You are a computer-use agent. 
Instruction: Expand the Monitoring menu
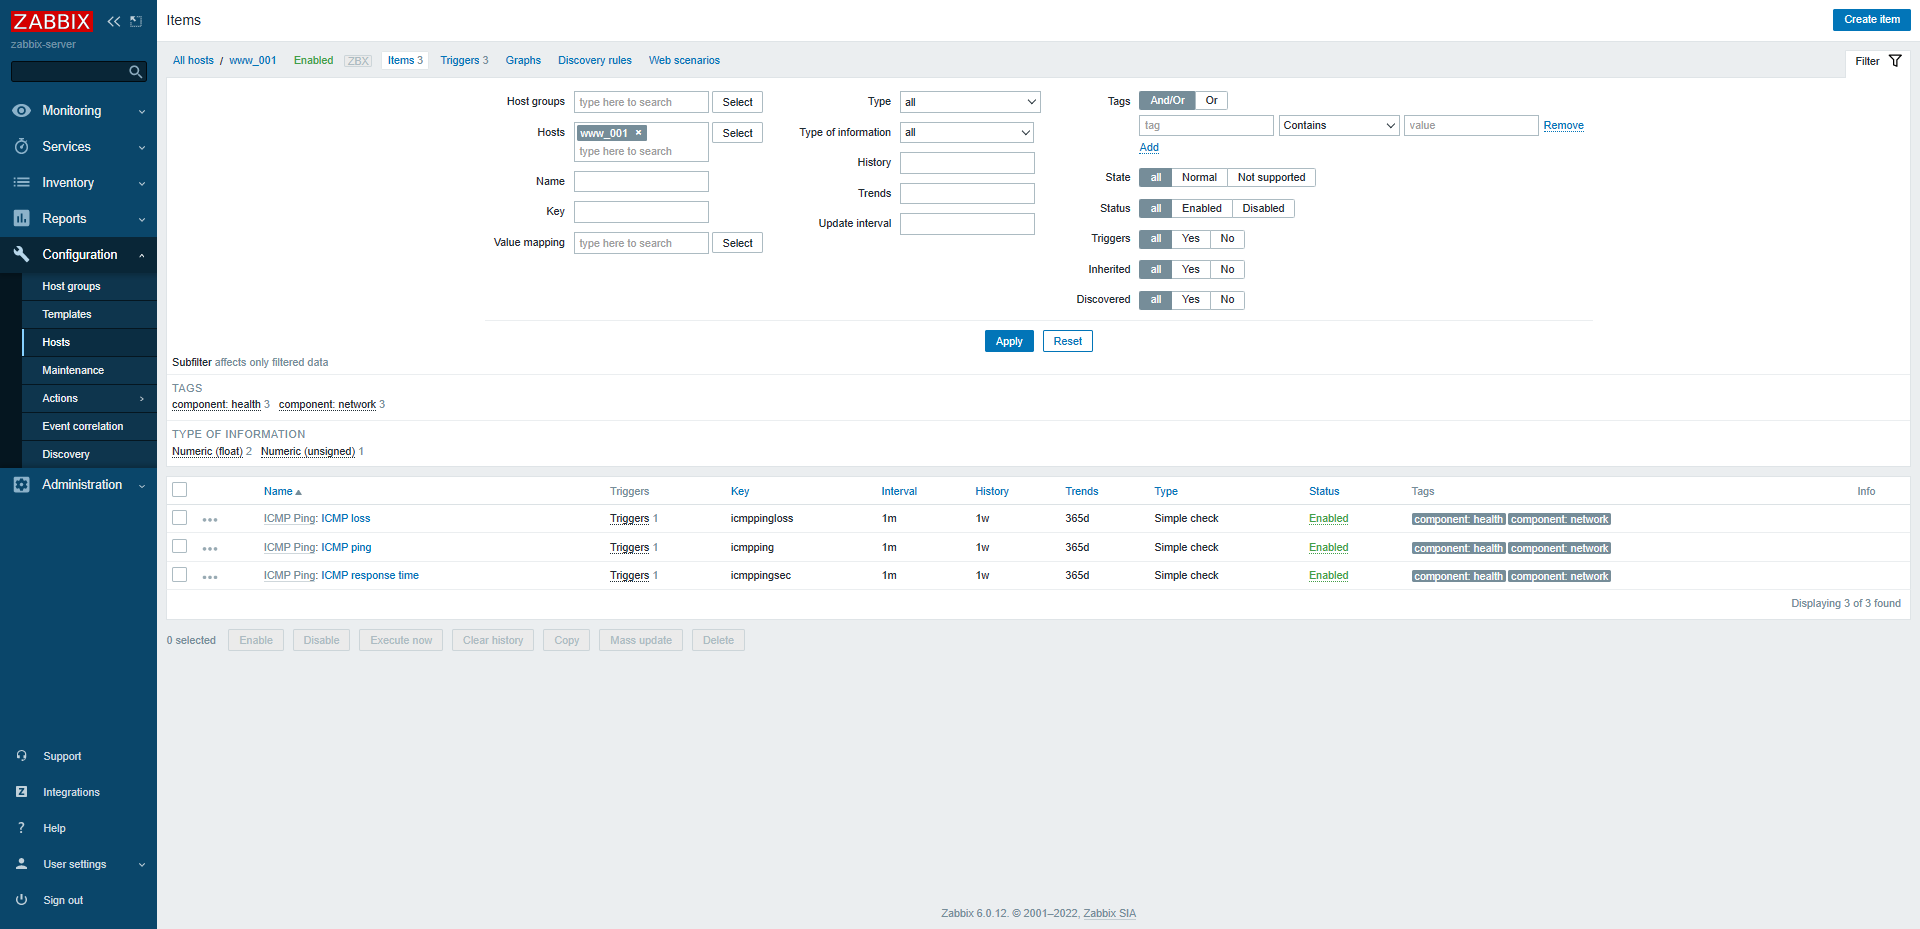coord(142,112)
